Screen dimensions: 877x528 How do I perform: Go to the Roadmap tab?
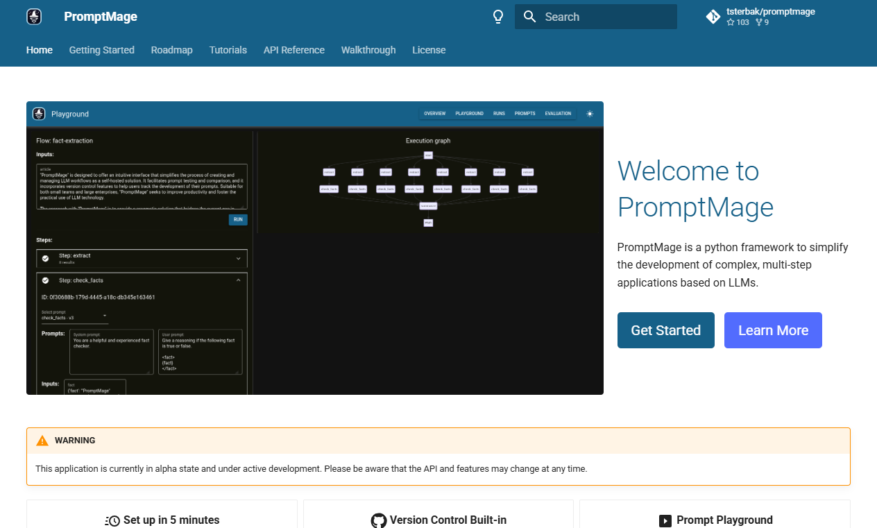(172, 50)
